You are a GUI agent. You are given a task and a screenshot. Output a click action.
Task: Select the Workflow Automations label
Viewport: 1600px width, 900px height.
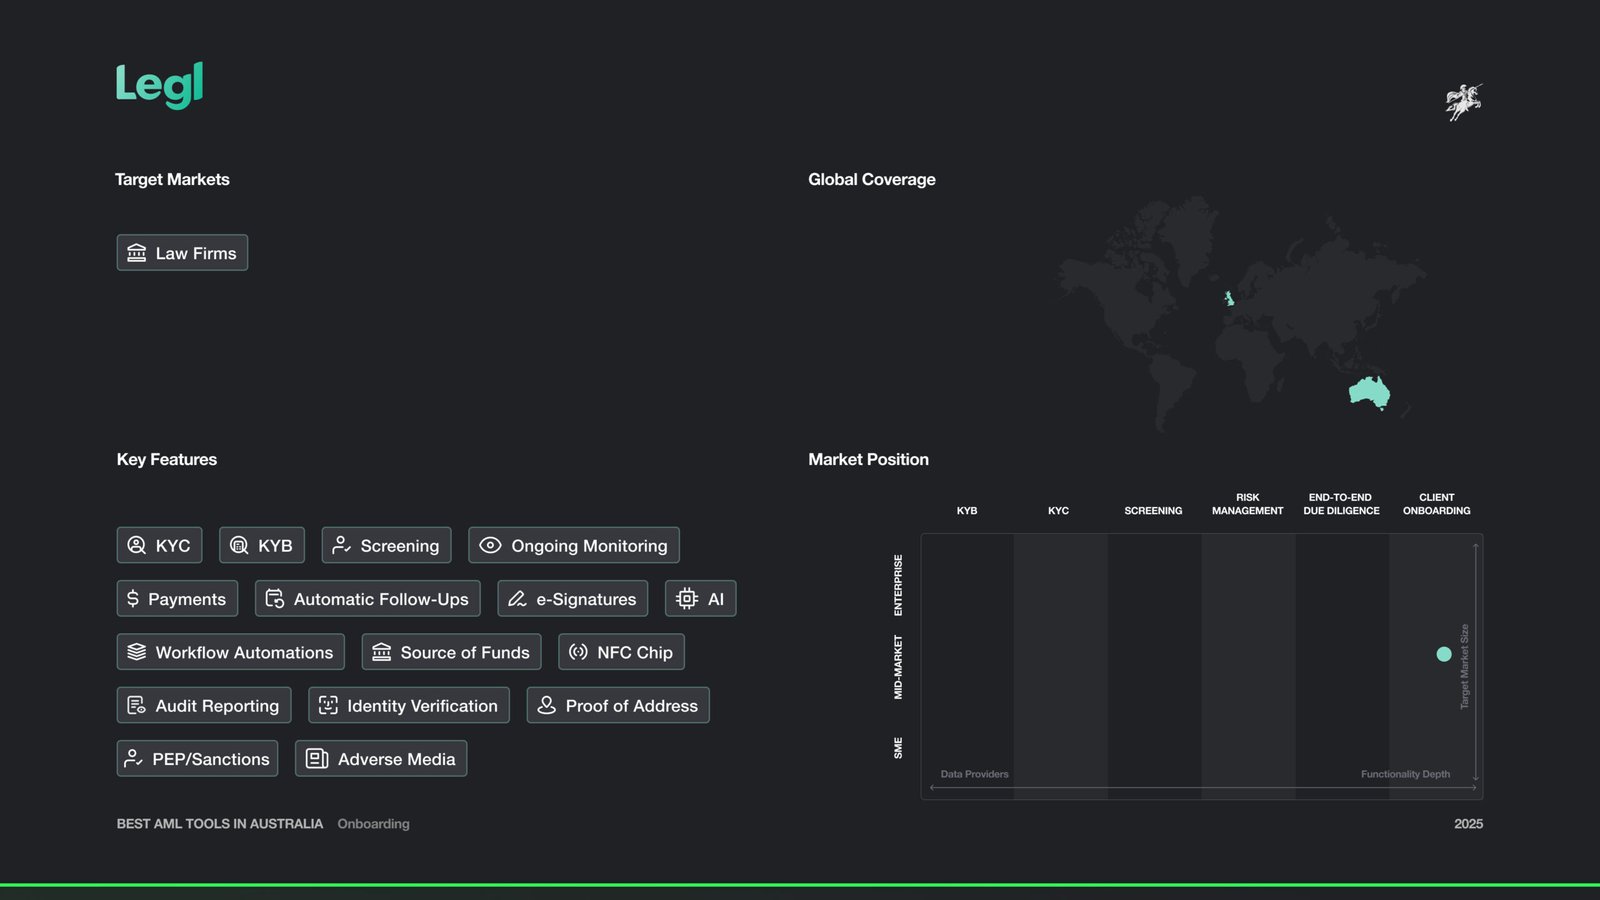point(244,652)
